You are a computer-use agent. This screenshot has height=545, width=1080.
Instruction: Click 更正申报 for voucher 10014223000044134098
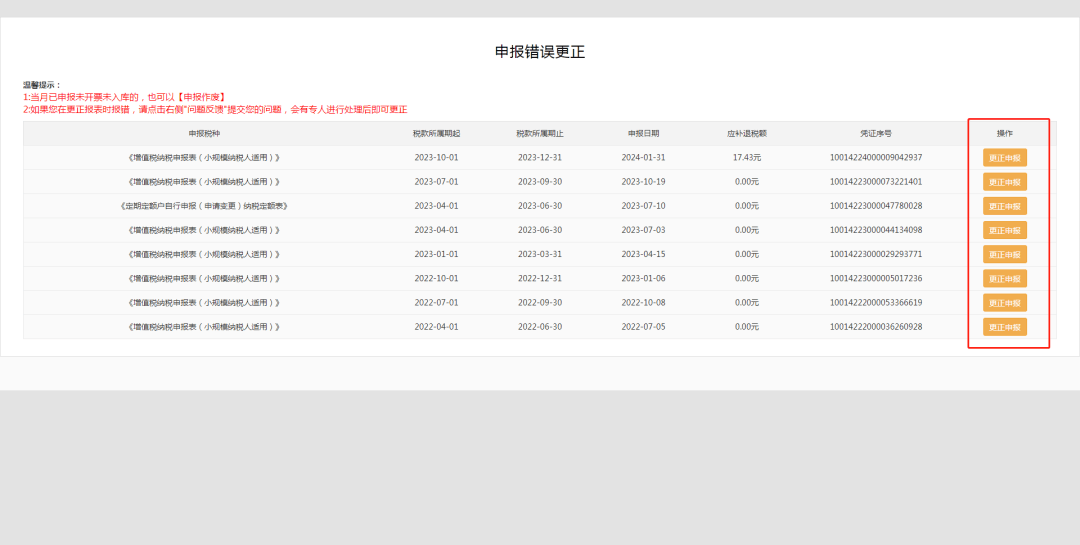tap(1004, 230)
